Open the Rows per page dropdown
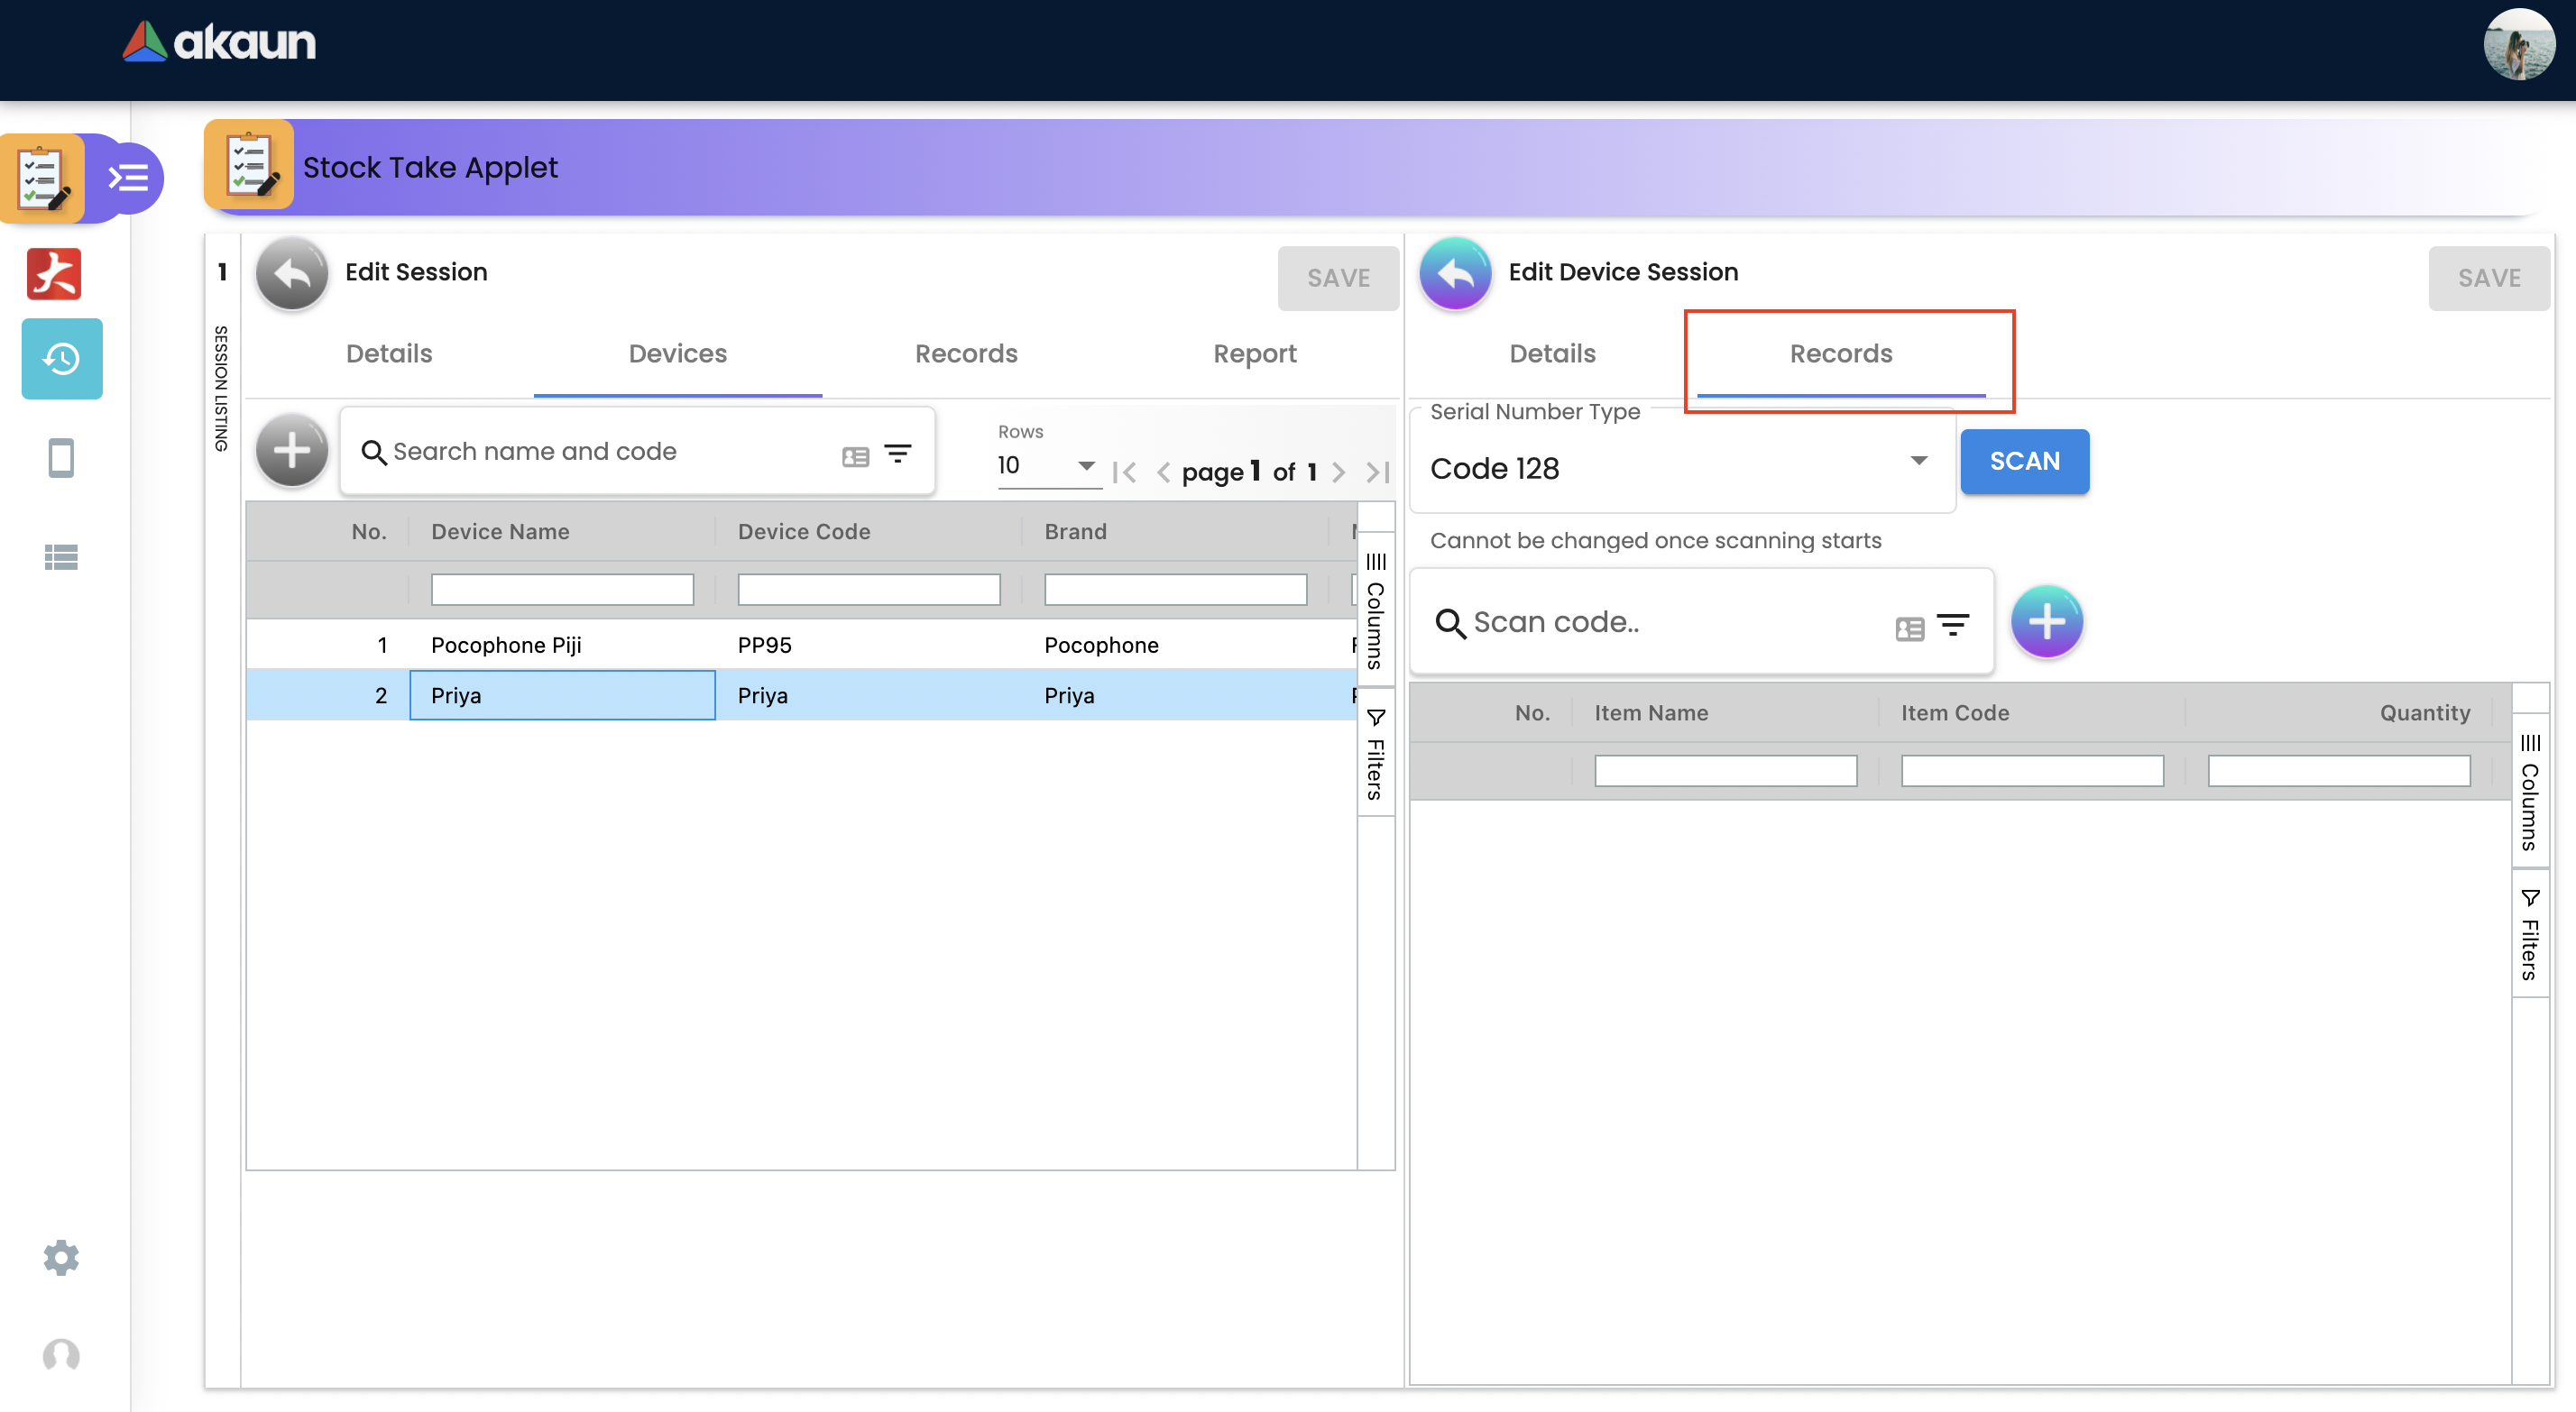 tap(1086, 466)
